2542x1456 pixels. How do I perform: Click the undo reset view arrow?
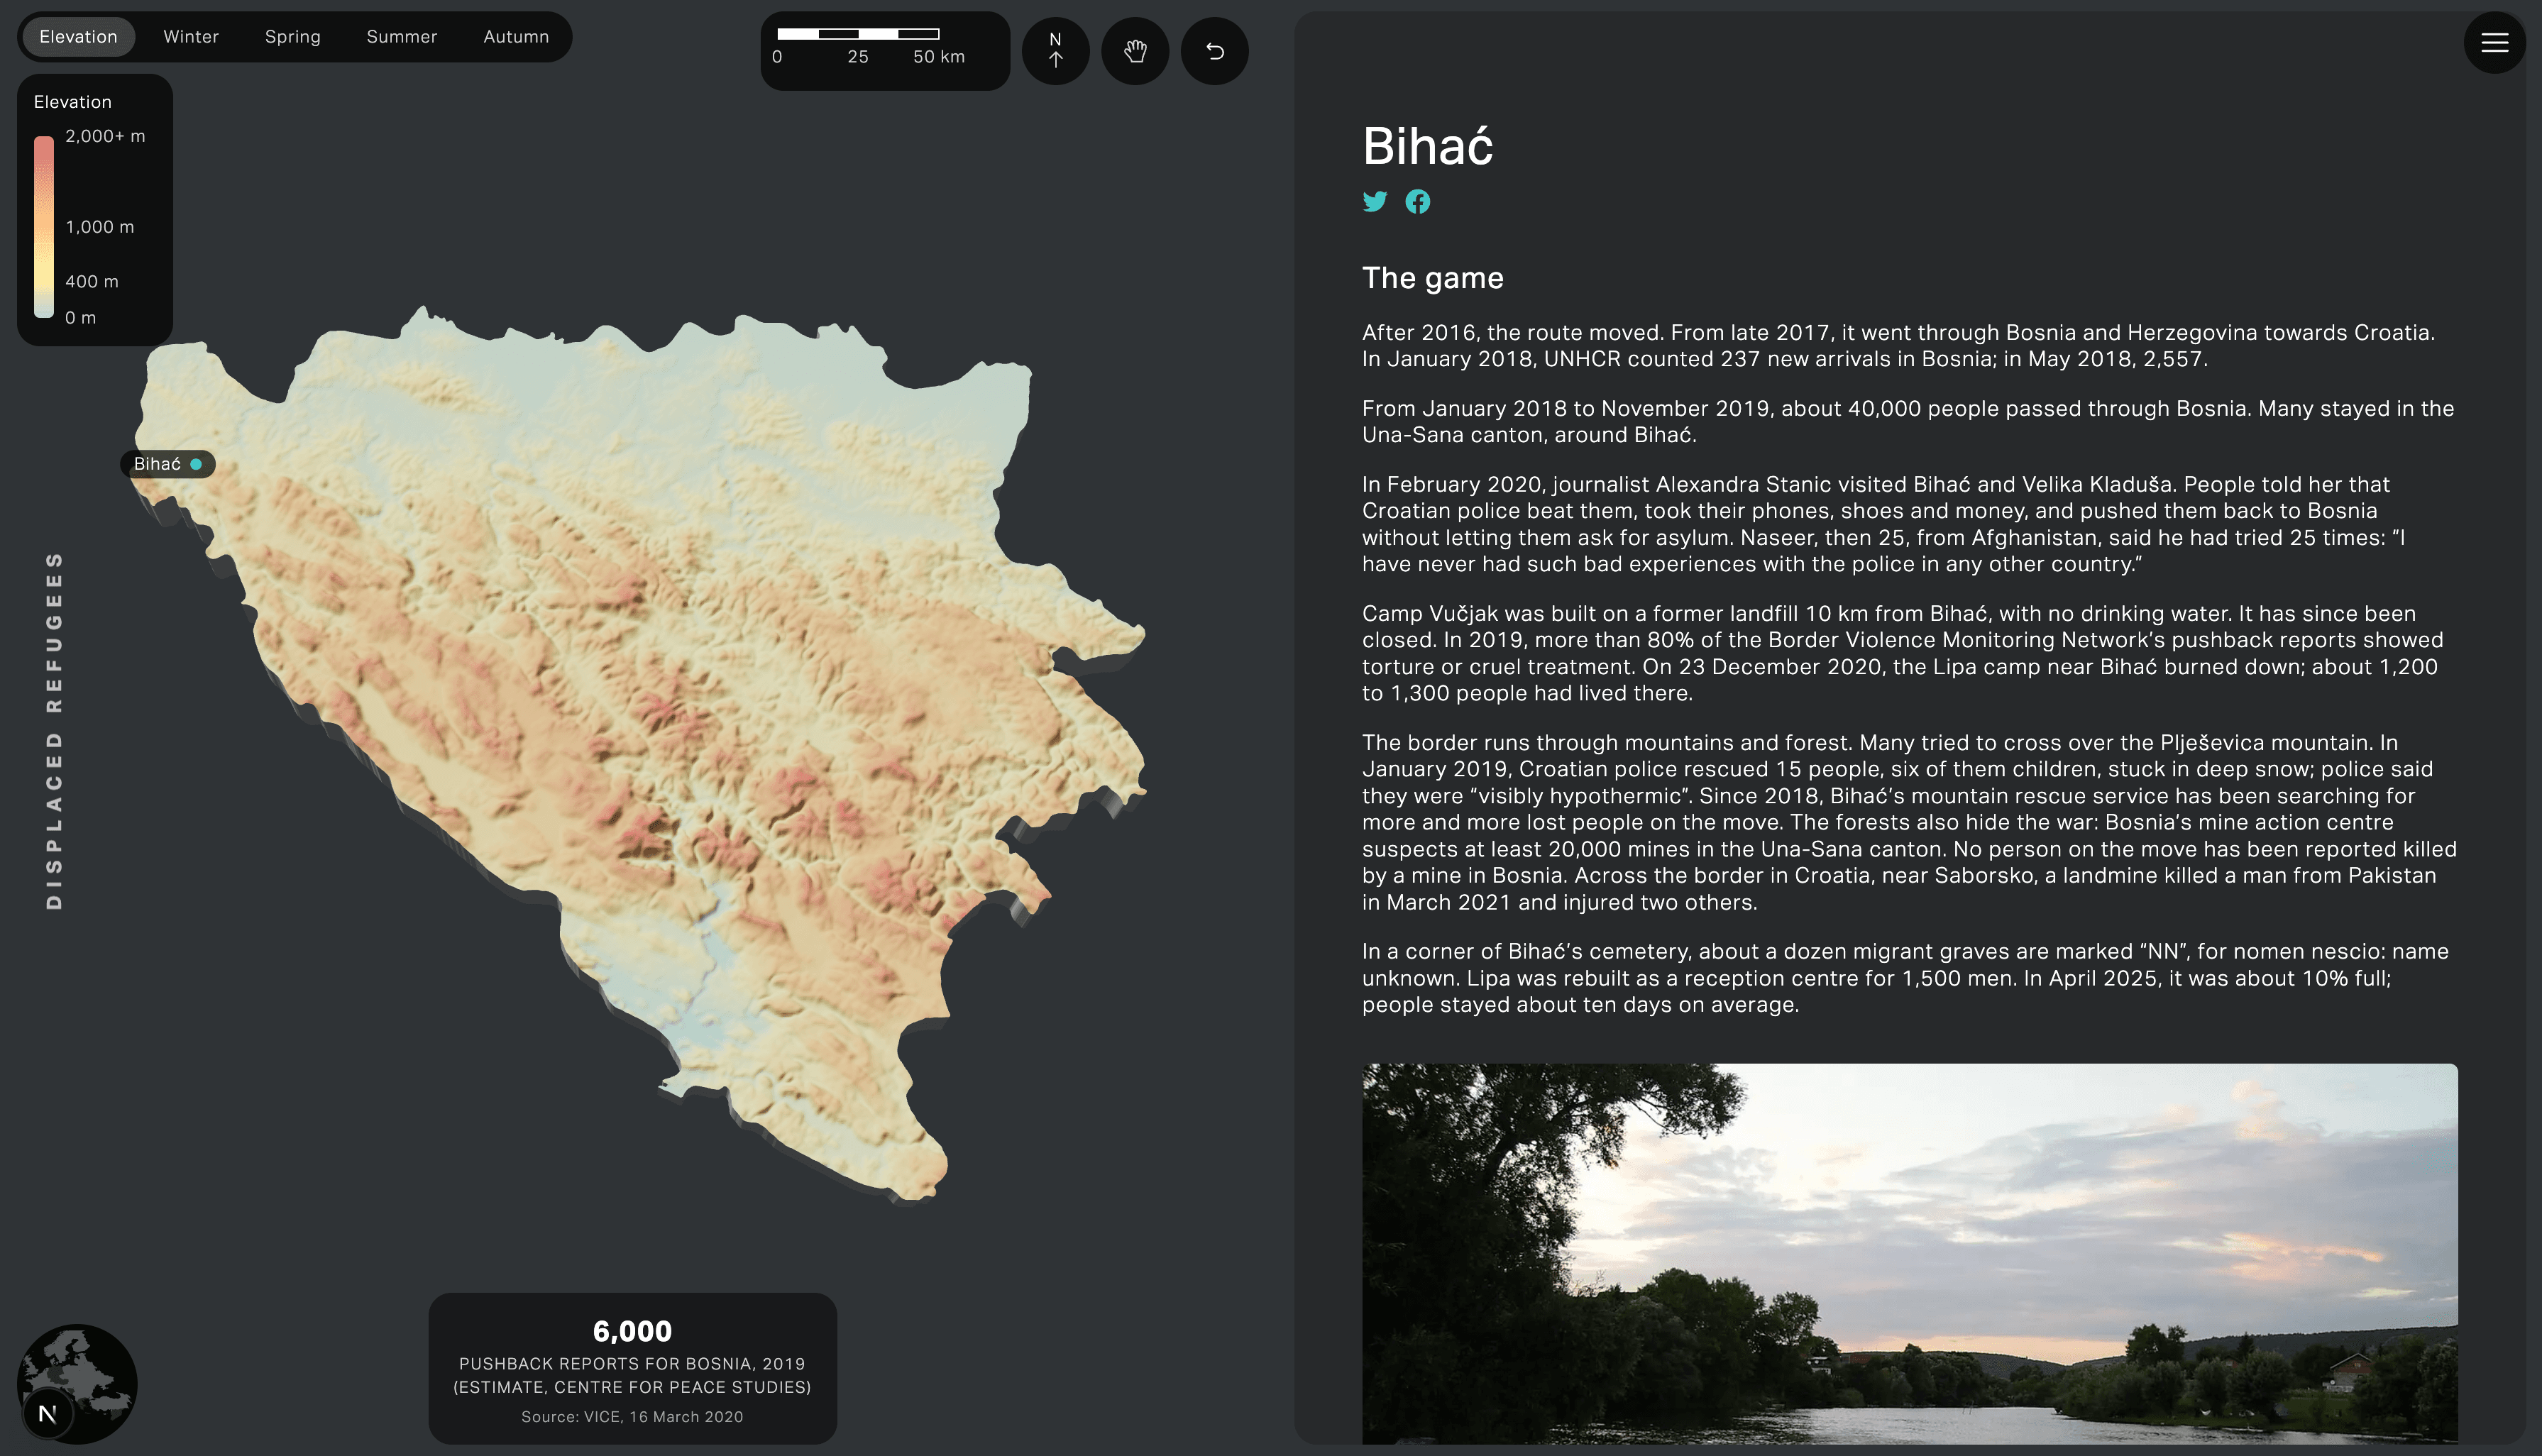tap(1214, 50)
